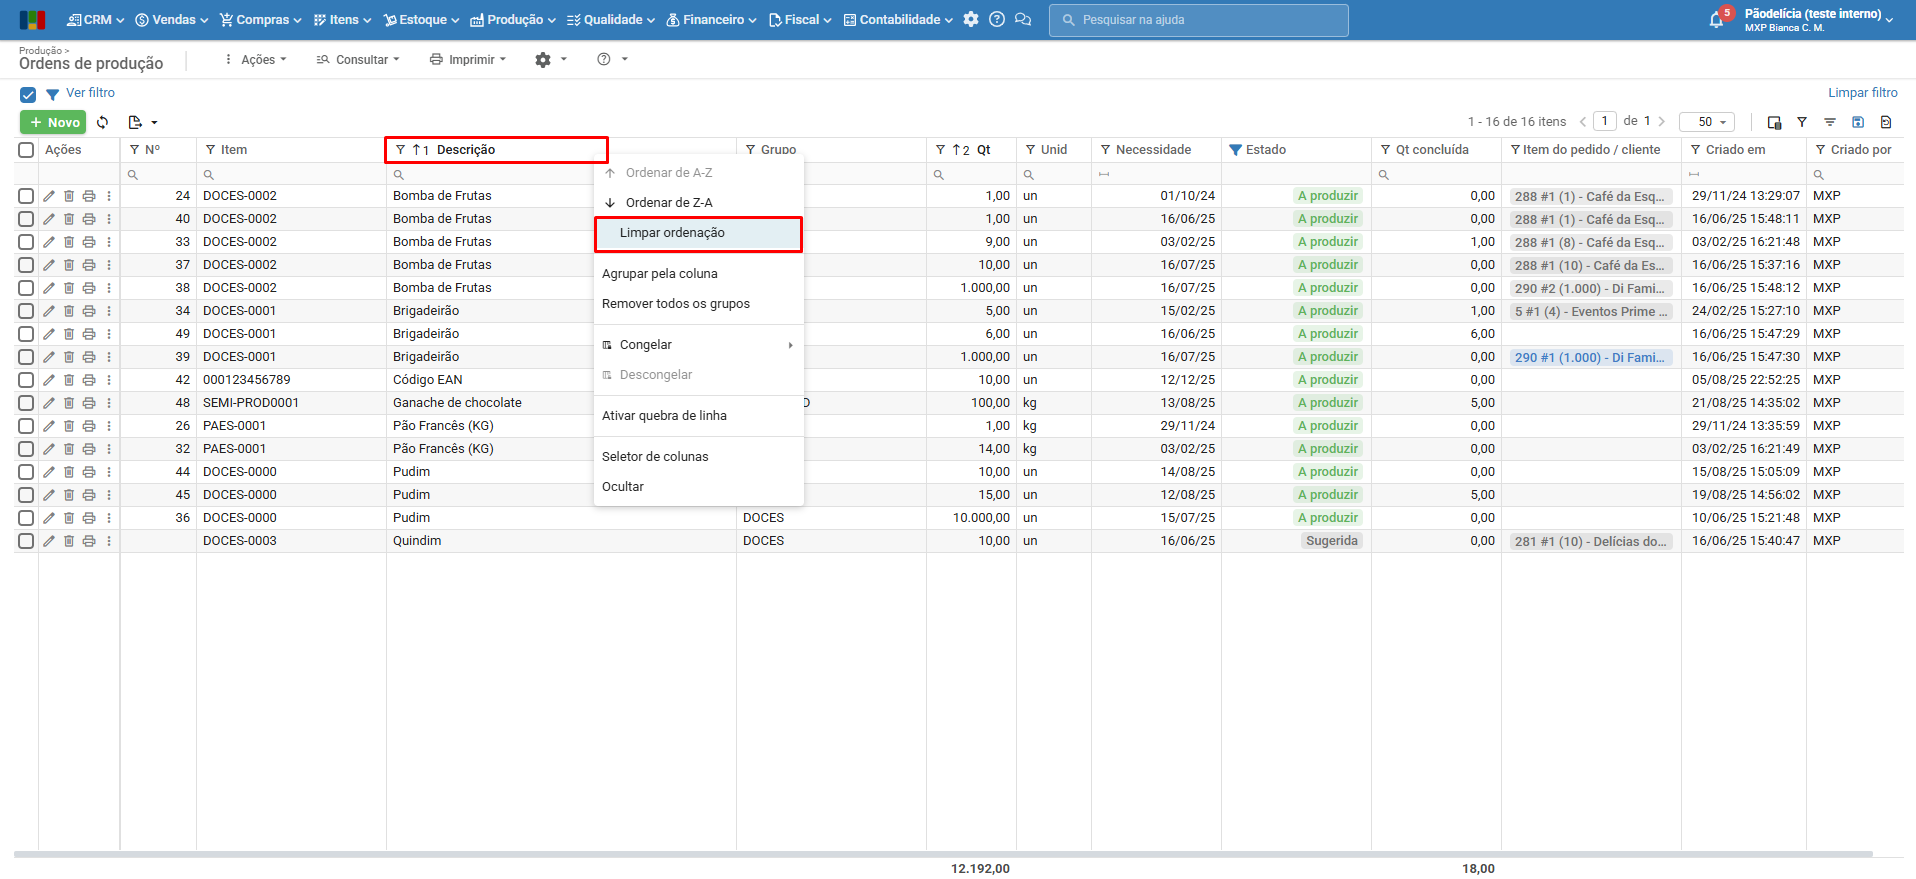
Task: Expand the Ações dropdown menu
Action: click(256, 60)
